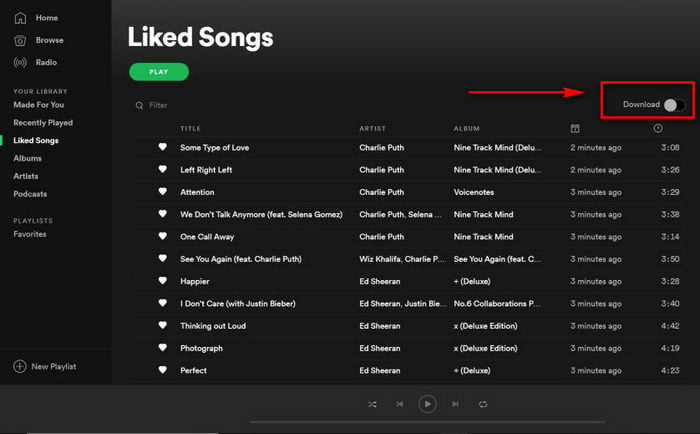Skip to previous track

click(400, 405)
